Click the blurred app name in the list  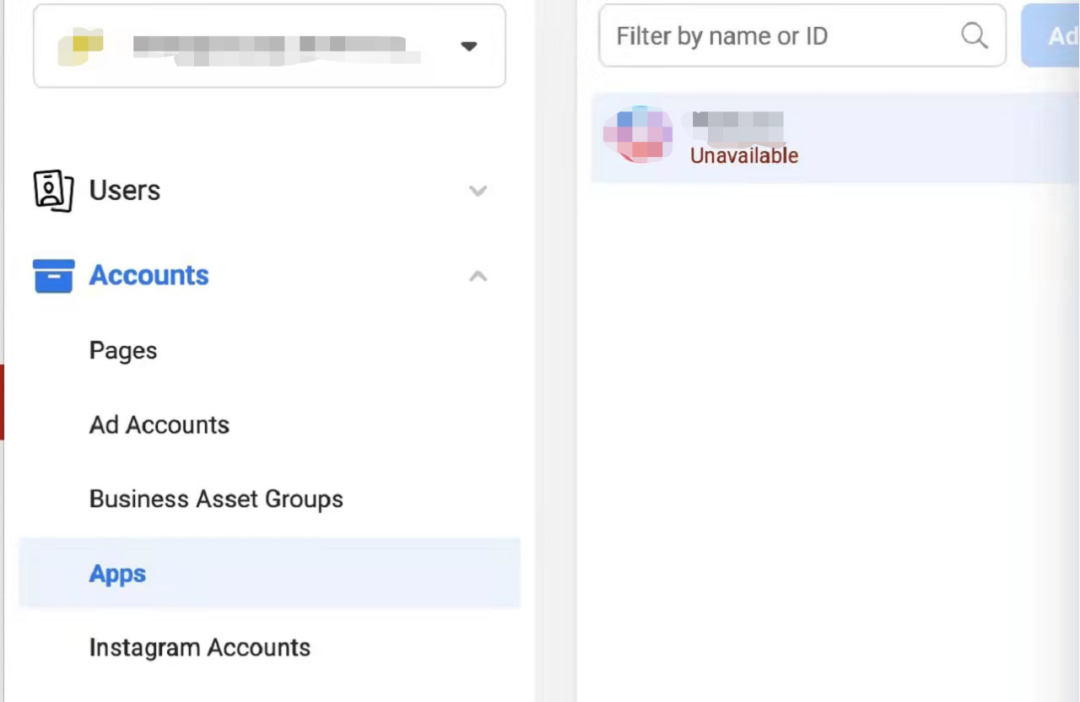pos(737,123)
